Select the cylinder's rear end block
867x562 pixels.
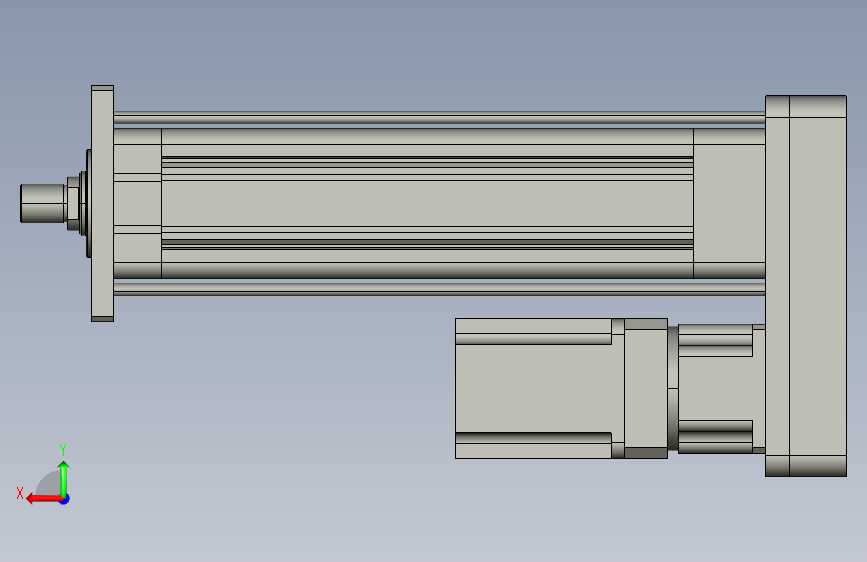729,204
